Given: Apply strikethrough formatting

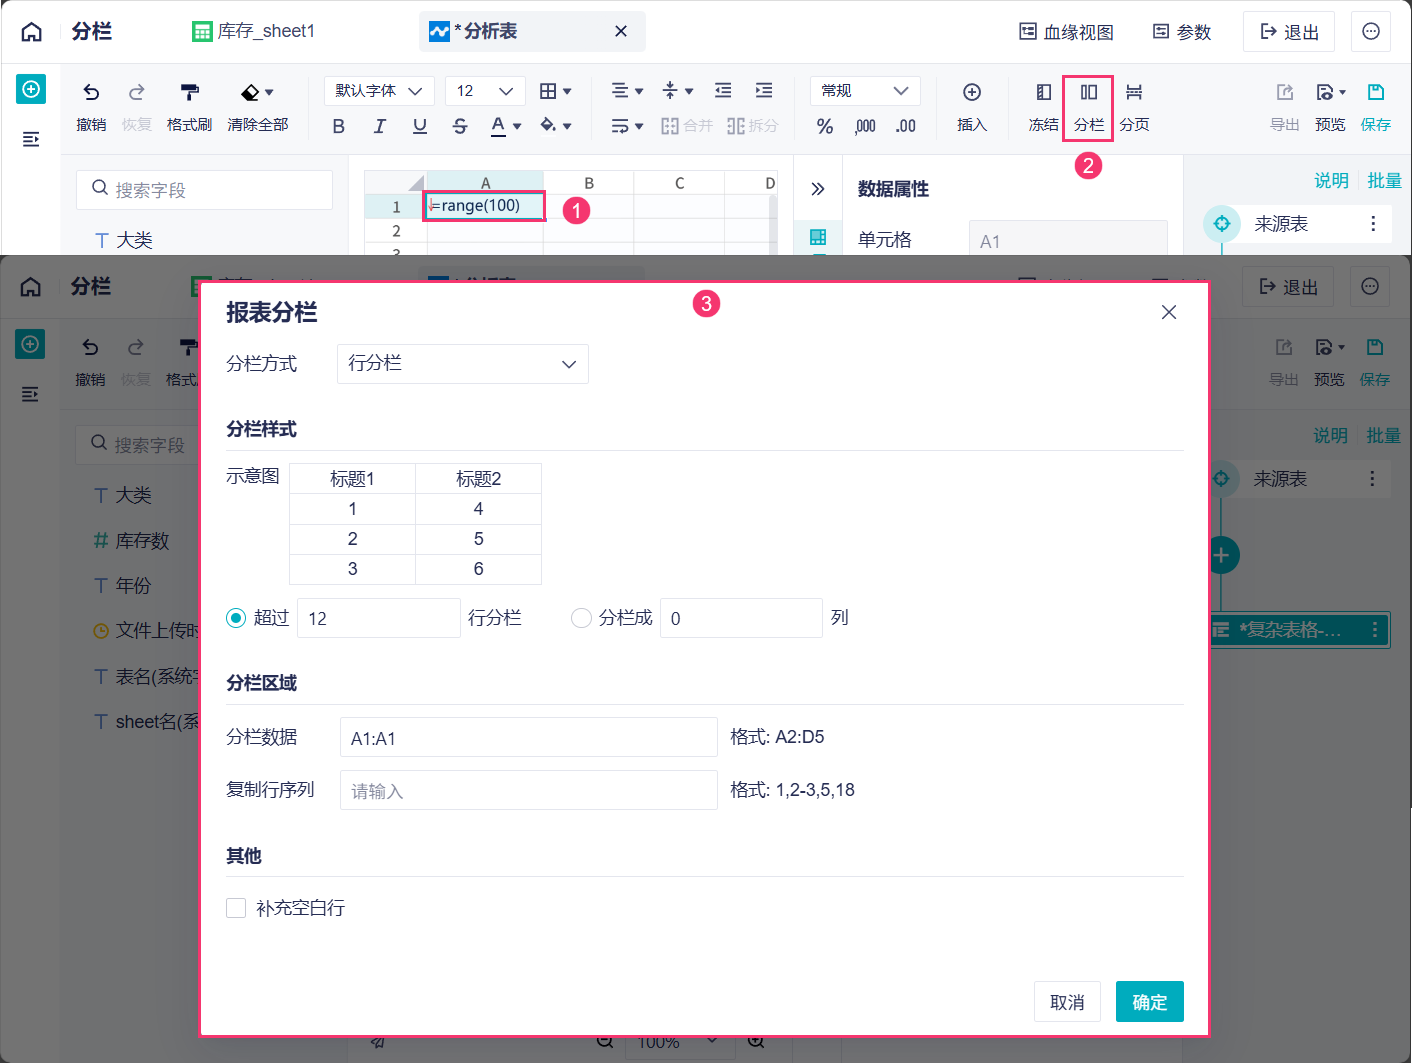Looking at the screenshot, I should pos(460,126).
